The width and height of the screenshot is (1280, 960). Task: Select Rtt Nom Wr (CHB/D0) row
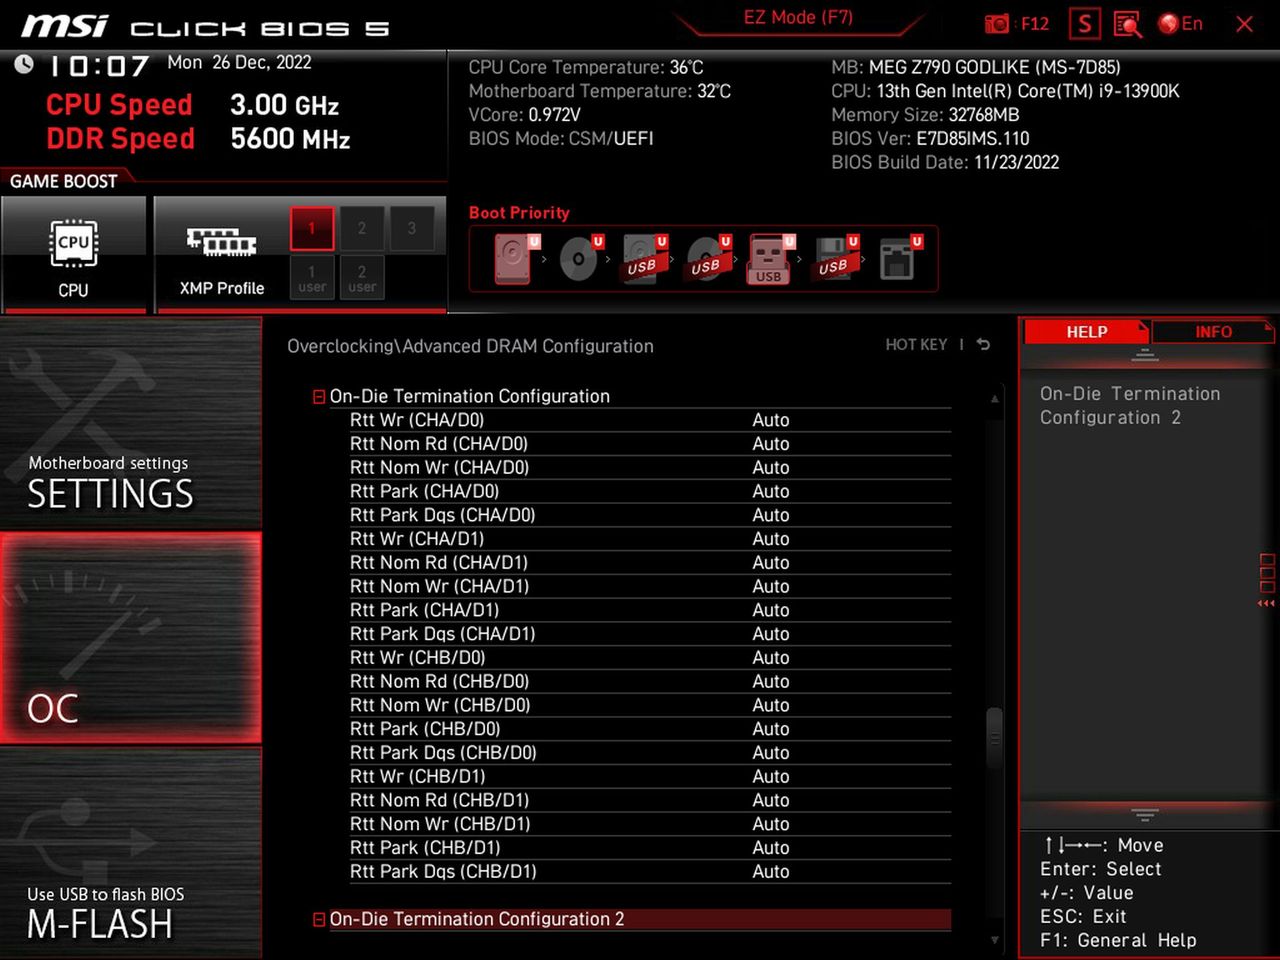pyautogui.click(x=650, y=705)
